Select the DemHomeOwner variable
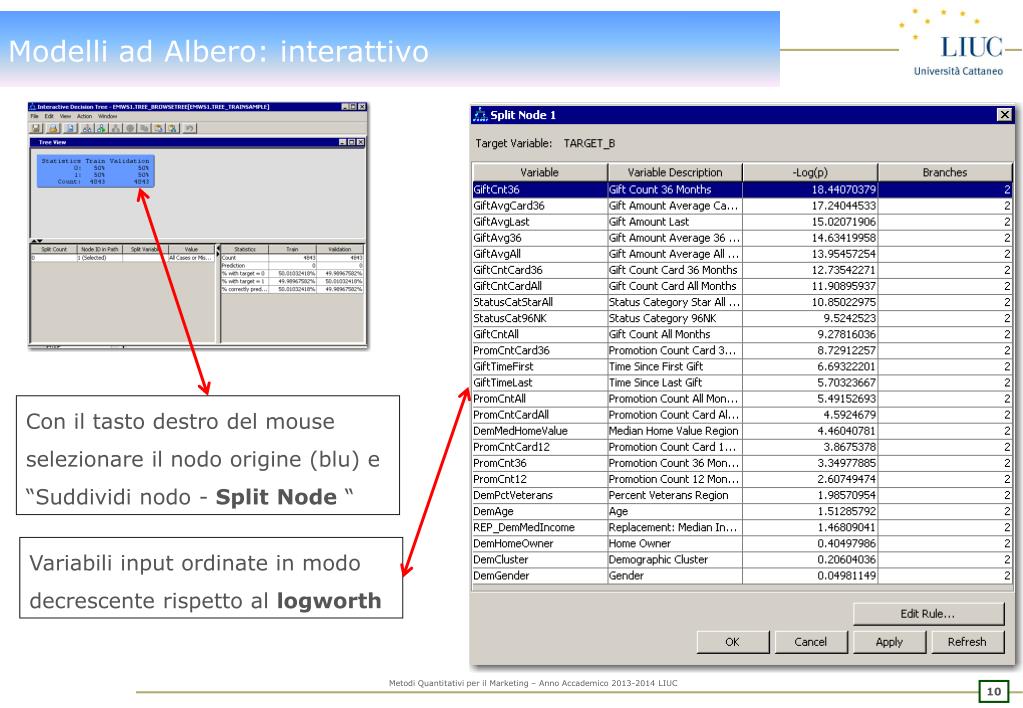1023x708 pixels. [x=540, y=543]
